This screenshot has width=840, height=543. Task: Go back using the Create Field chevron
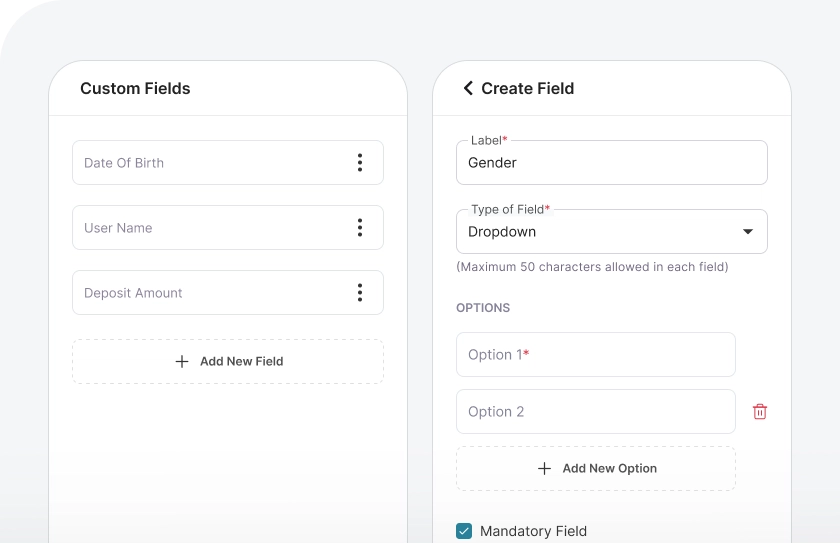(x=467, y=88)
